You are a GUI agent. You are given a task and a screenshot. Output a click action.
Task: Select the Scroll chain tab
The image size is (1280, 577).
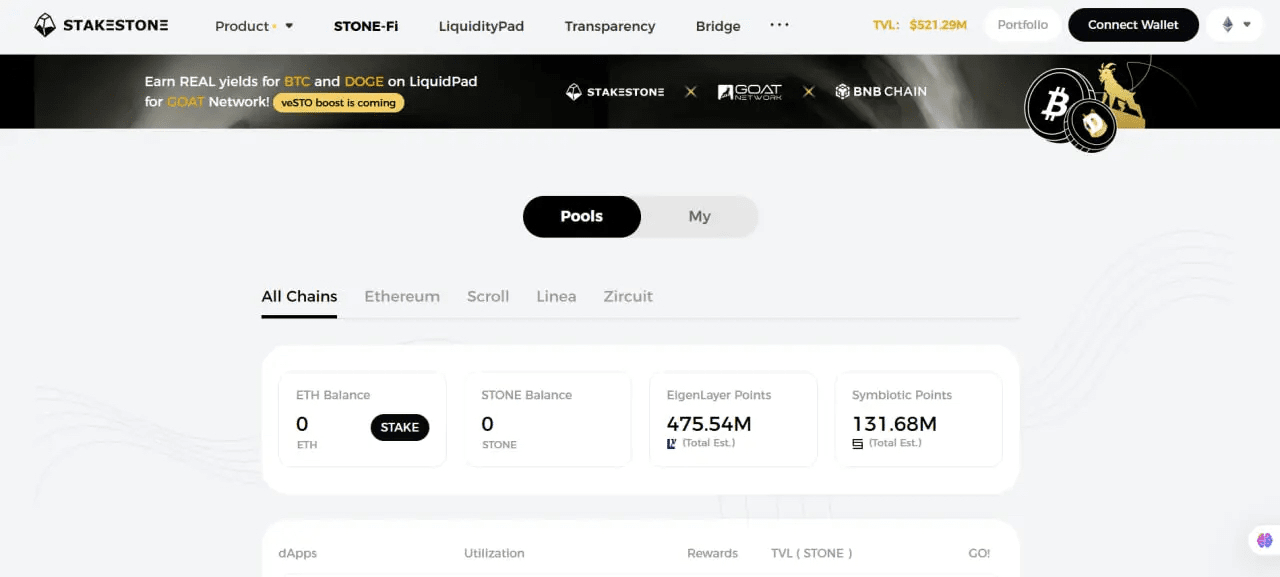pos(488,296)
